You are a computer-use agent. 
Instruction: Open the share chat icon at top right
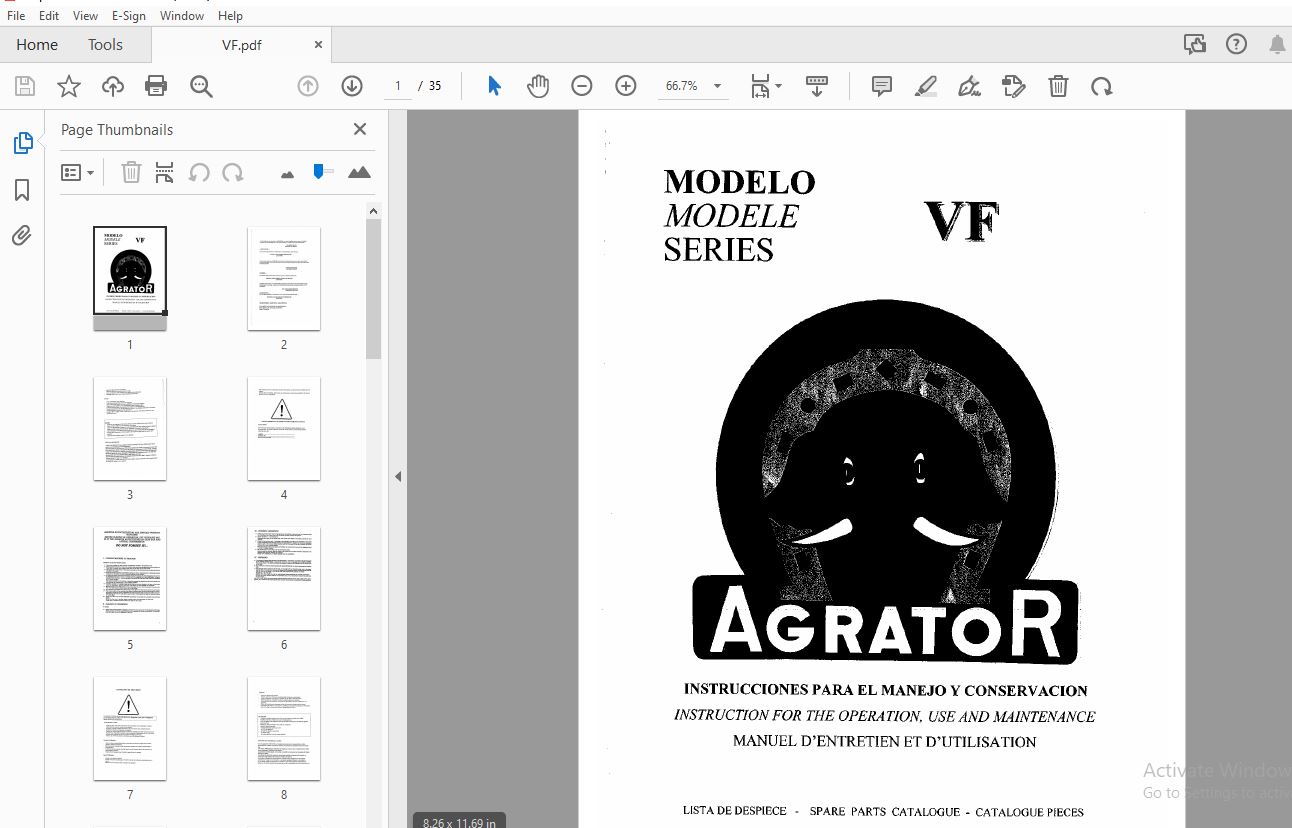[x=1194, y=44]
